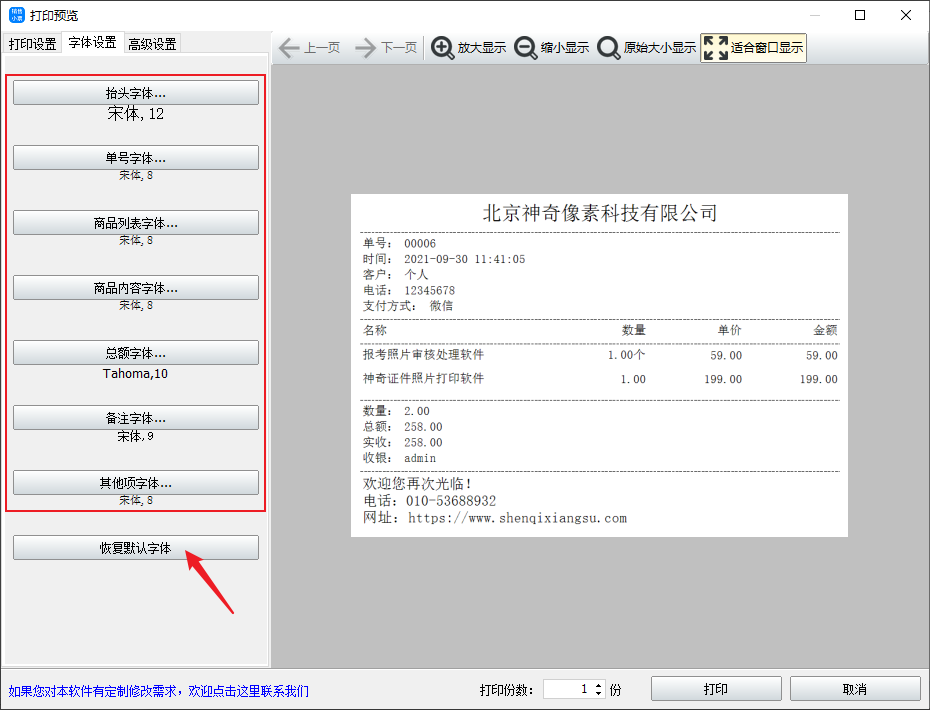
Task: Maximize the 打印预览 window
Action: (x=860, y=15)
